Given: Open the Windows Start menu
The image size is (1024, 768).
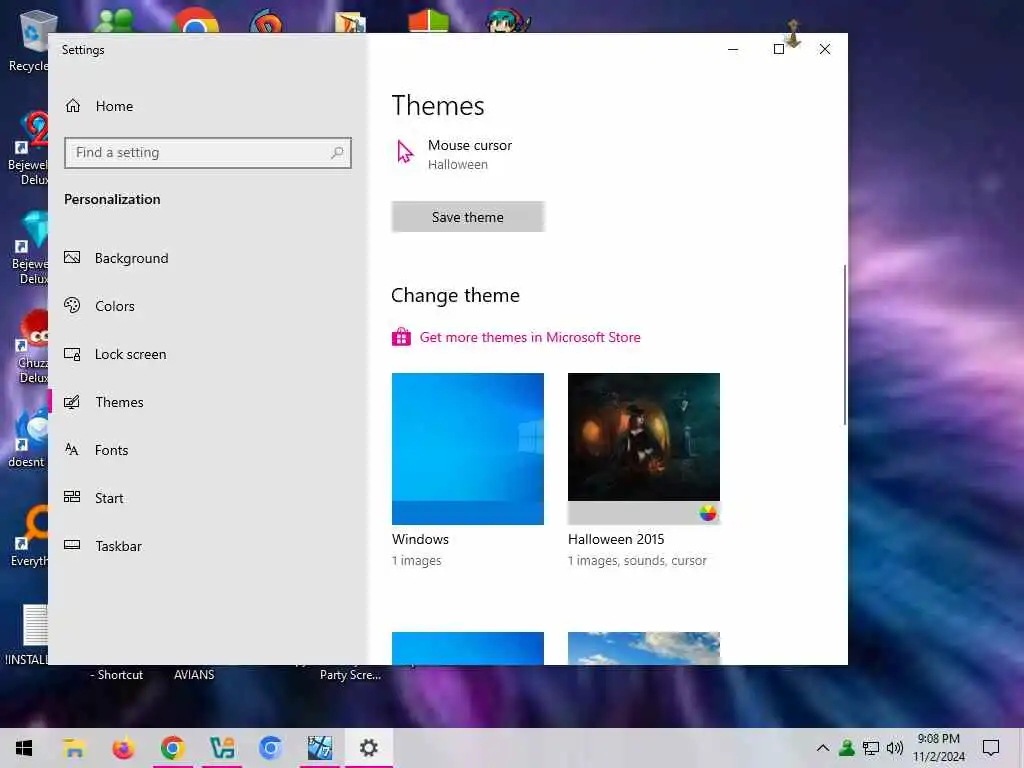Looking at the screenshot, I should 24,748.
